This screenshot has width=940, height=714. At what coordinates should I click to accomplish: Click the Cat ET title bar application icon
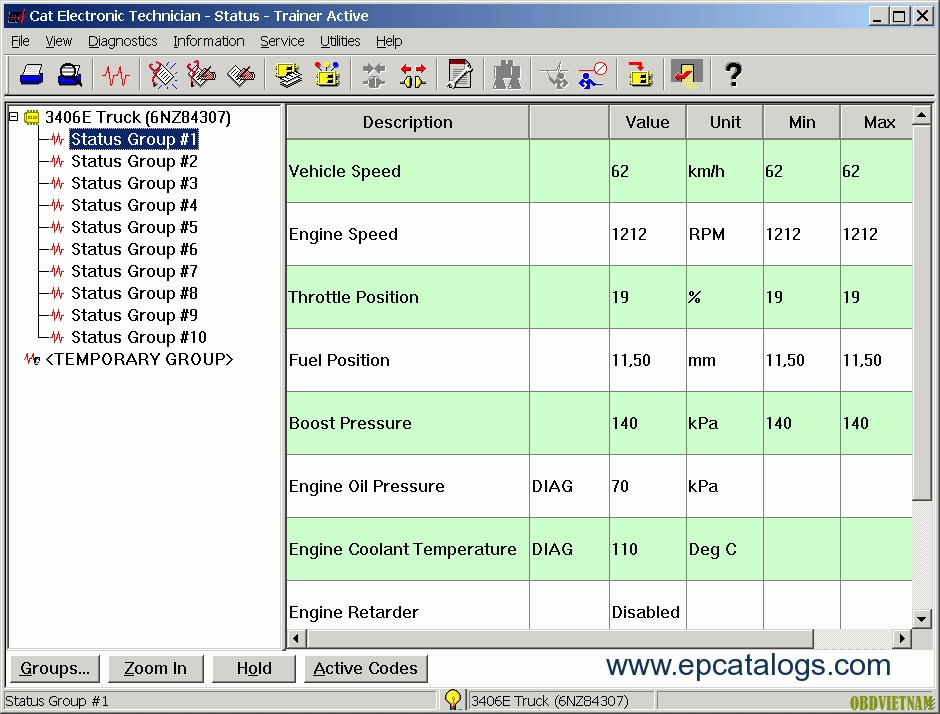(16, 16)
